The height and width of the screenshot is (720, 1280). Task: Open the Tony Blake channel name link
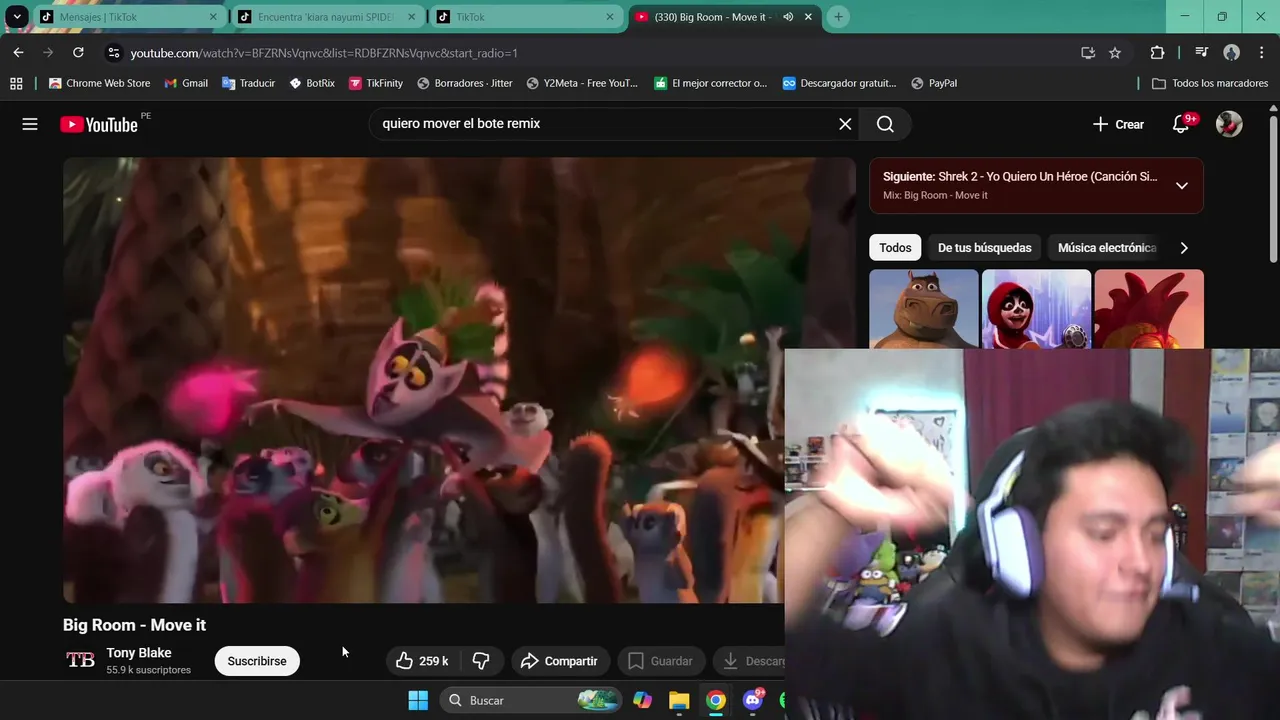(139, 653)
